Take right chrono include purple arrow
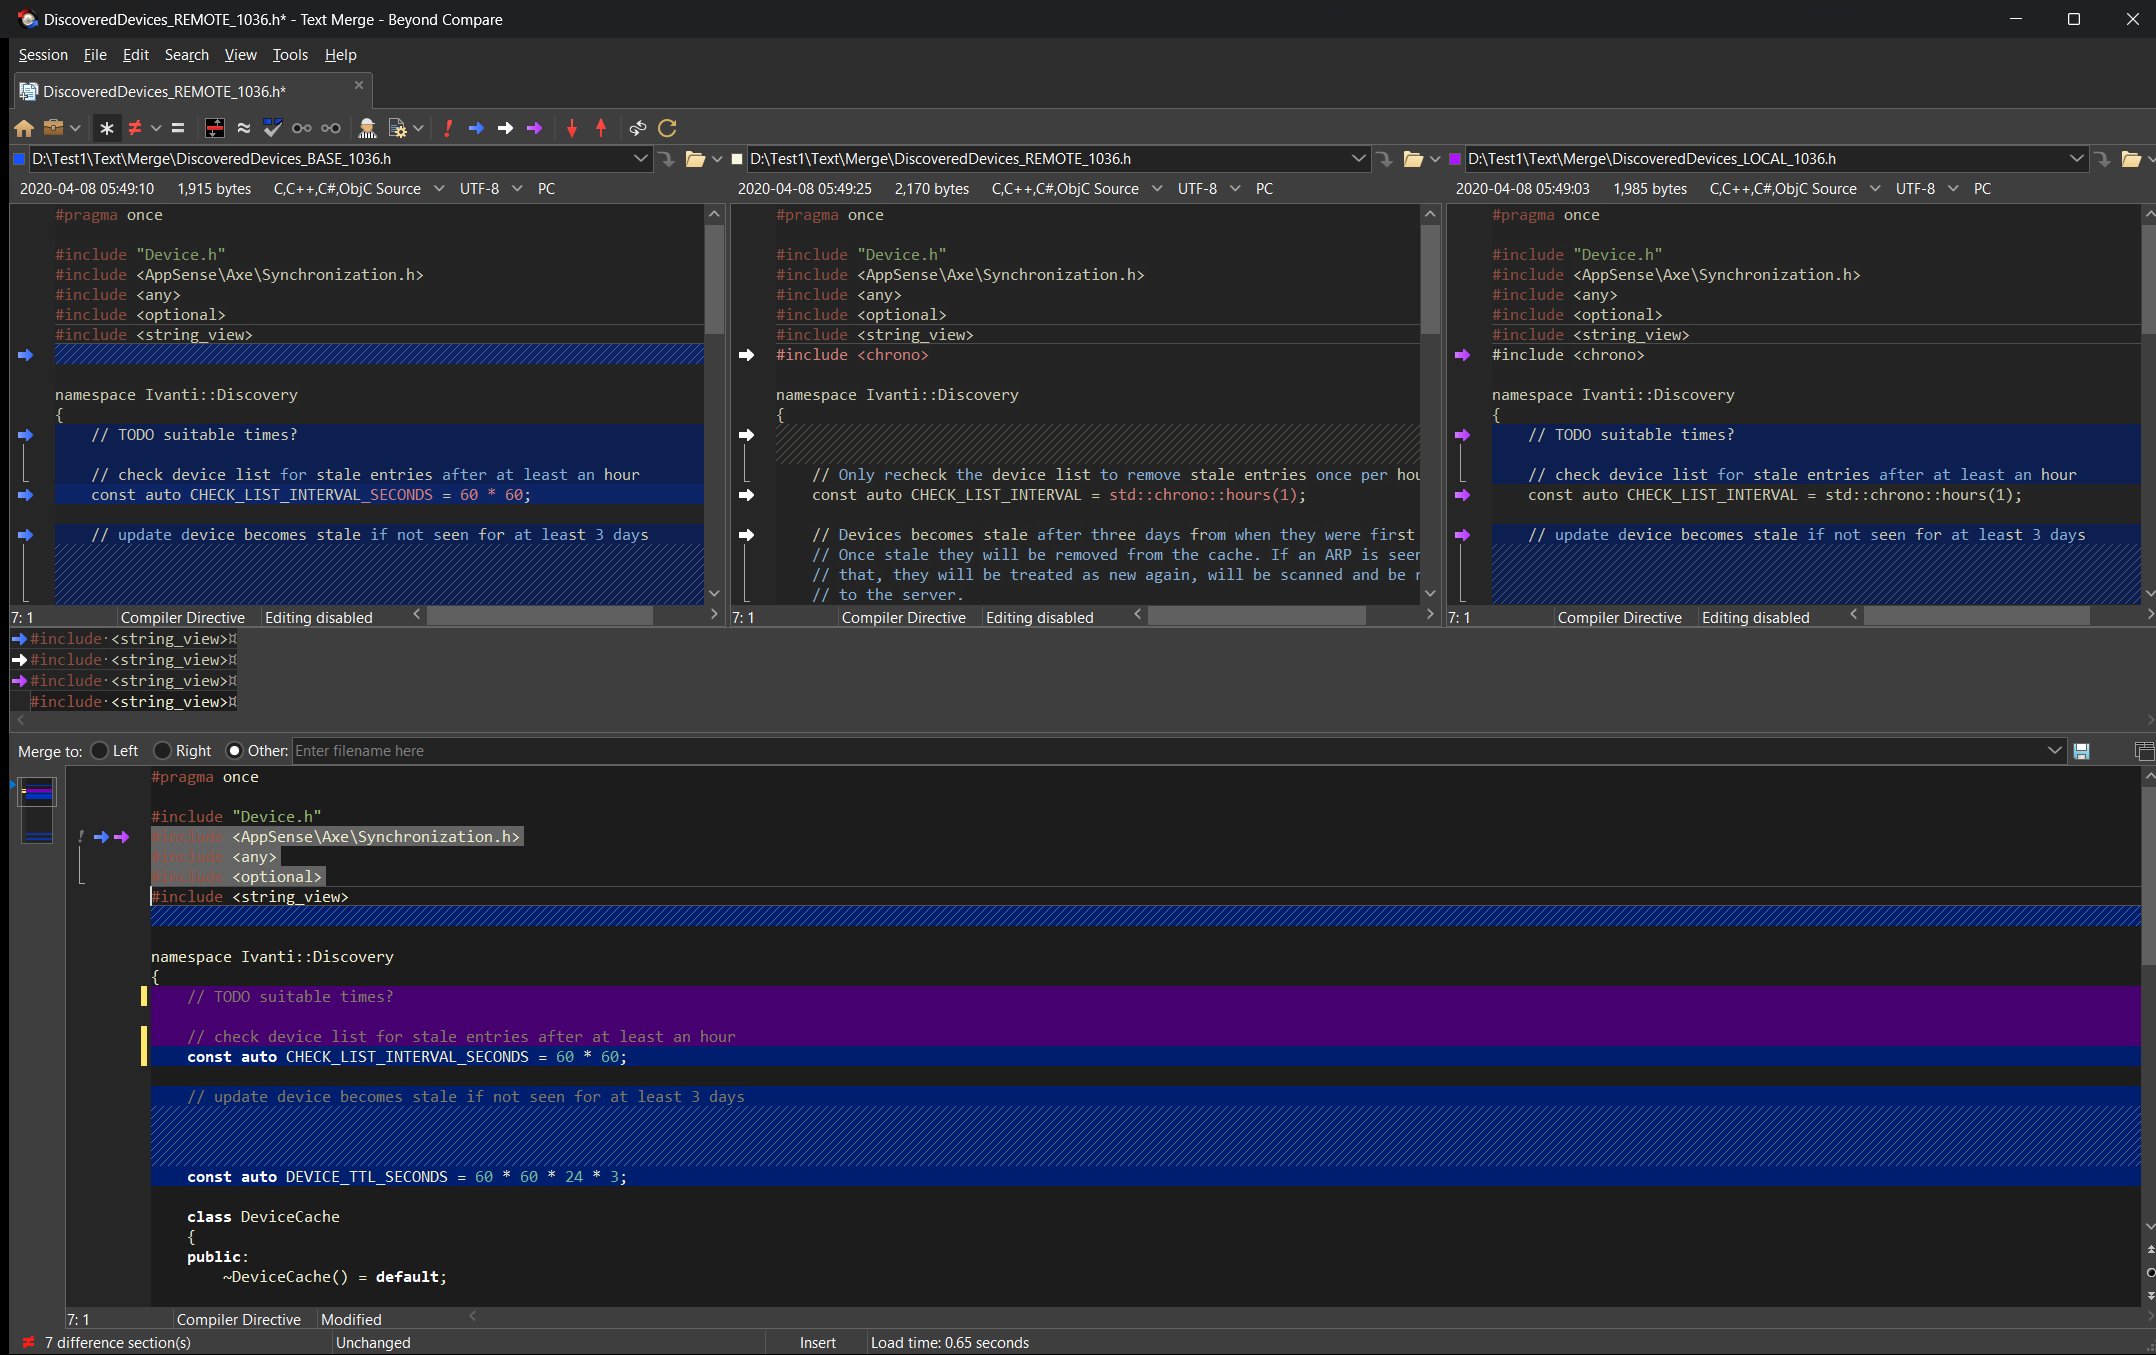Viewport: 2156px width, 1355px height. point(1462,355)
